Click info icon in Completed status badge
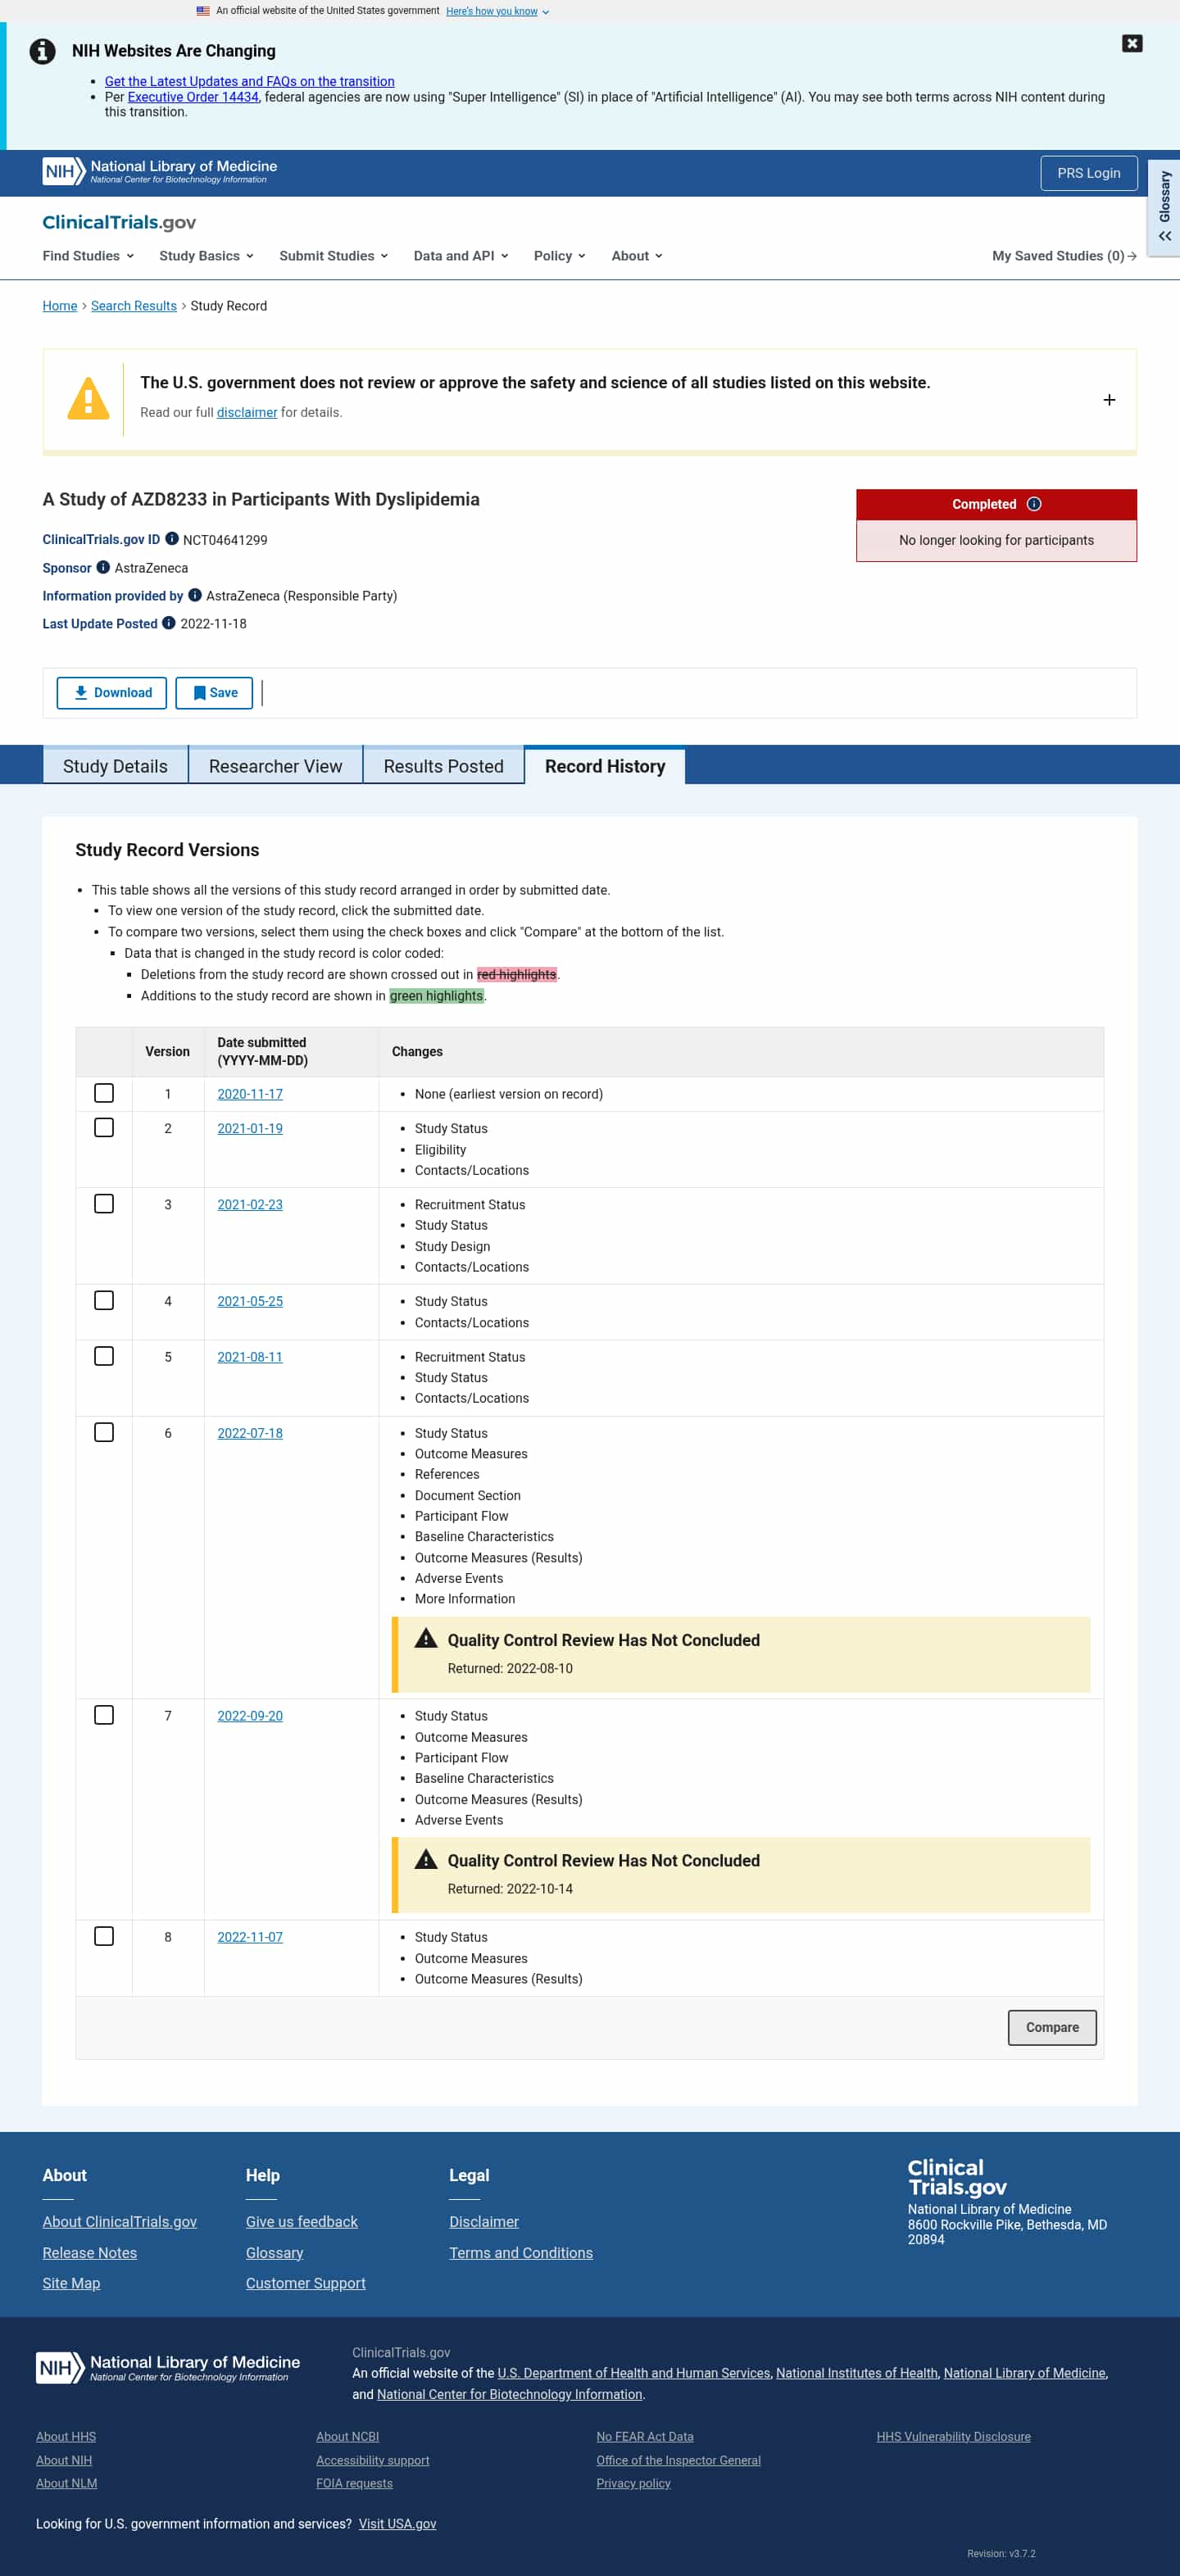The image size is (1180, 2576). click(1034, 504)
